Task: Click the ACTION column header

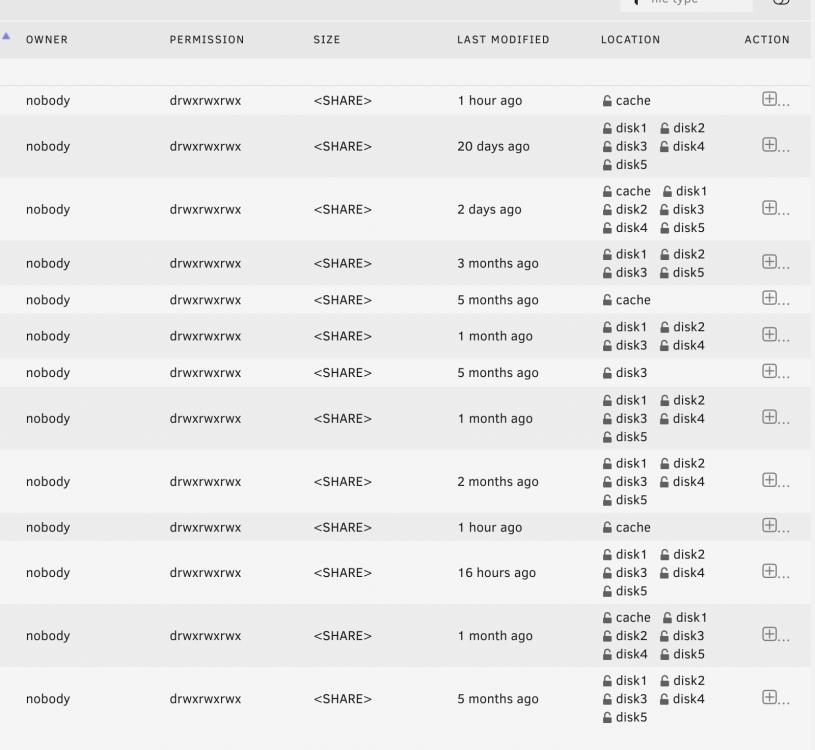Action: (767, 40)
